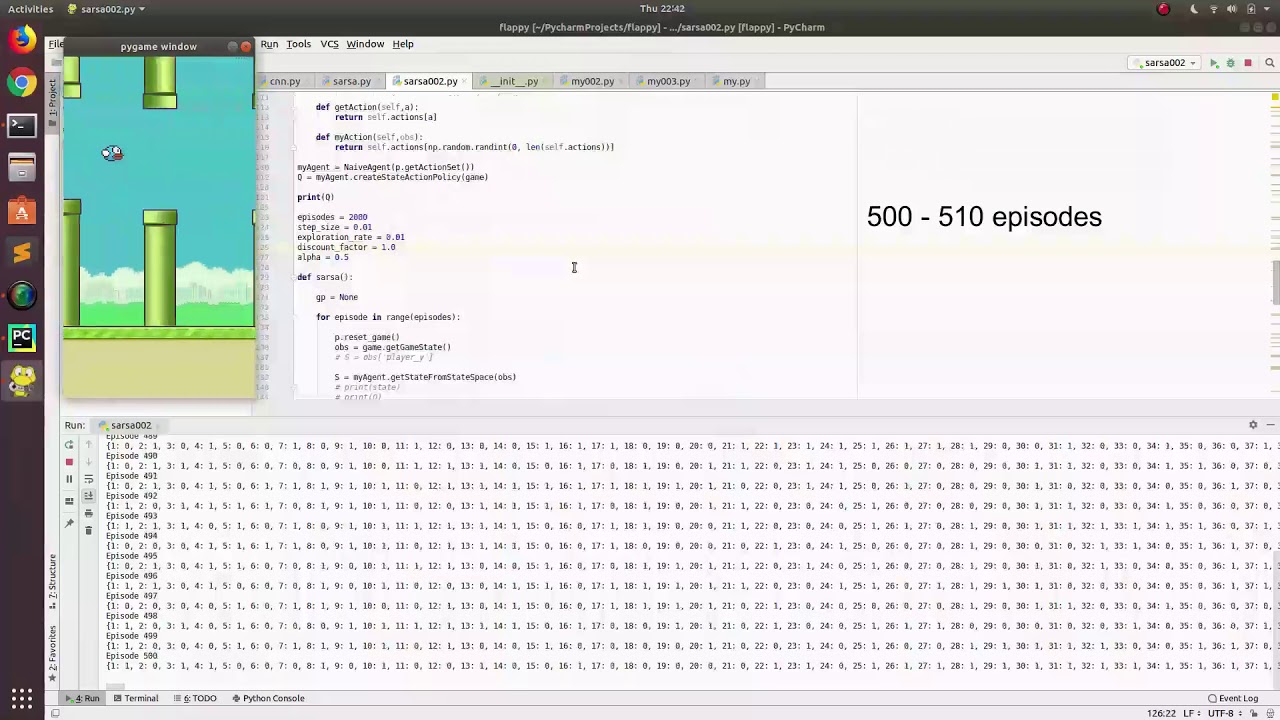Open the sarsa002 run configuration dropdown

[1164, 63]
